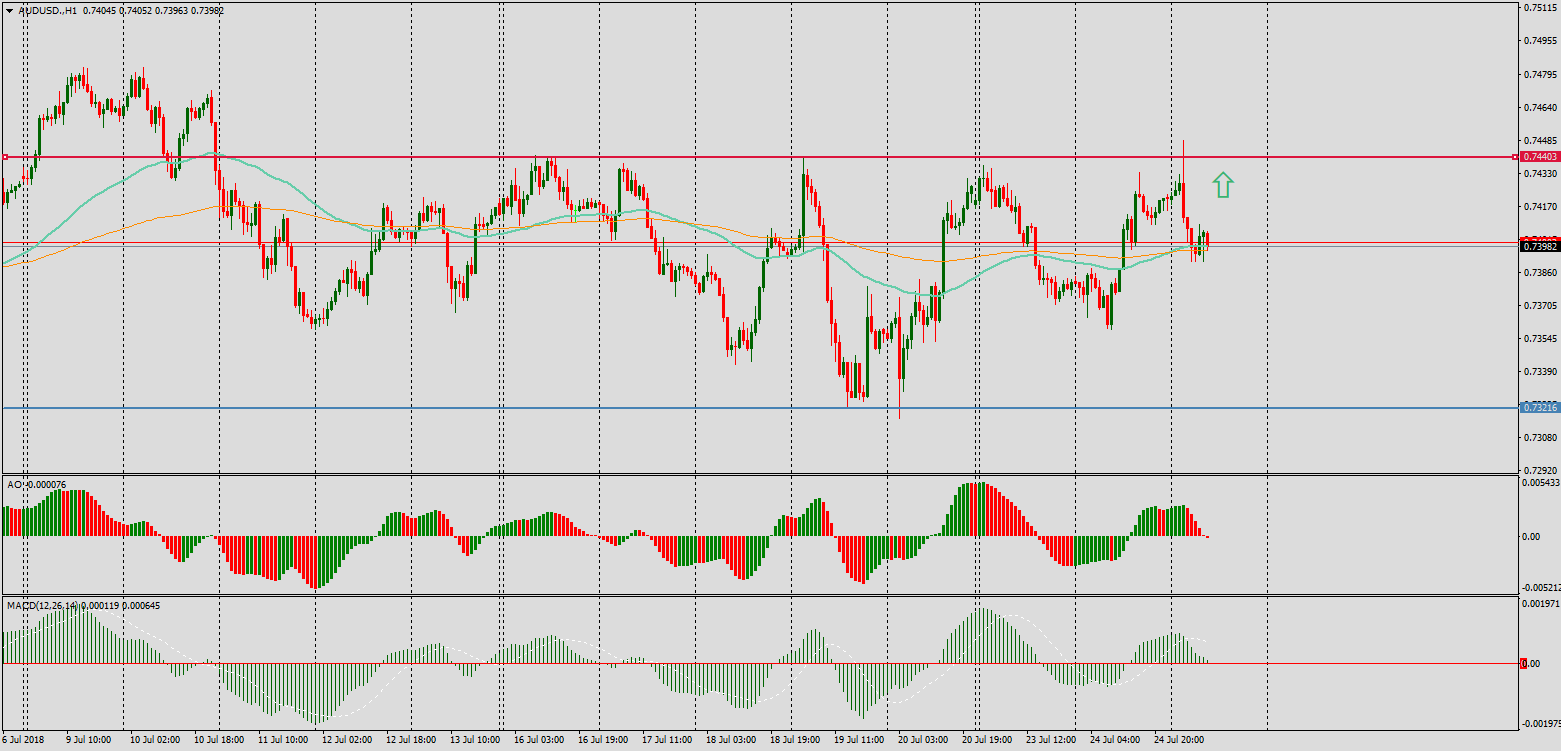The image size is (1561, 751).
Task: Click the 0.74795 price scale label
Action: click(x=1538, y=74)
